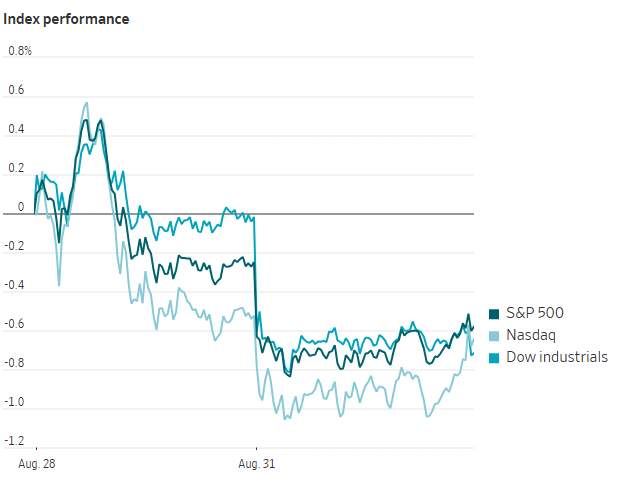Click the -0.4 y-axis label

click(x=14, y=285)
